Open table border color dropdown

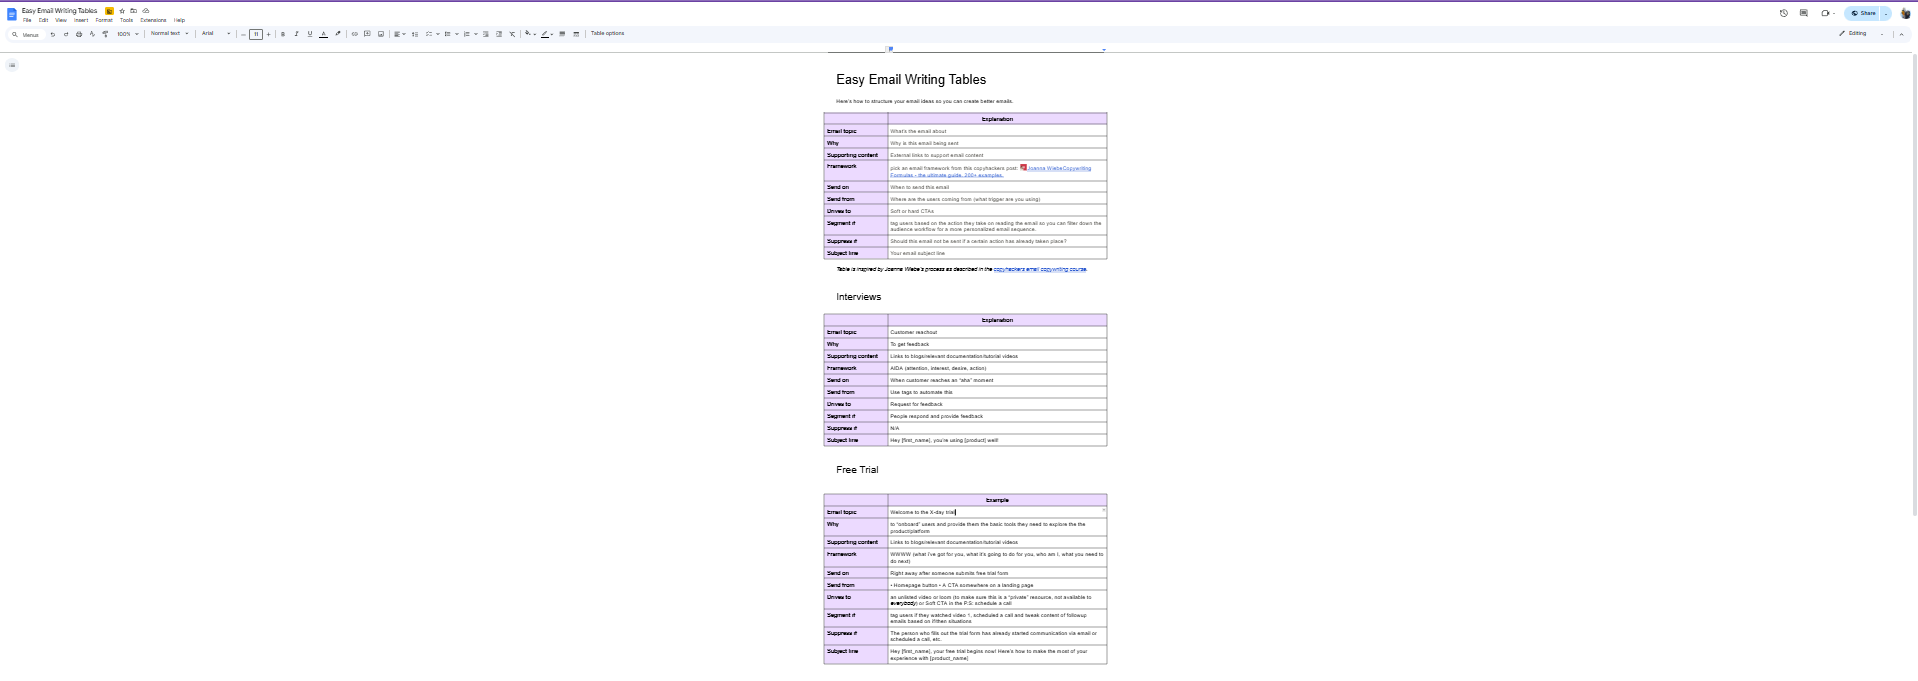point(547,34)
